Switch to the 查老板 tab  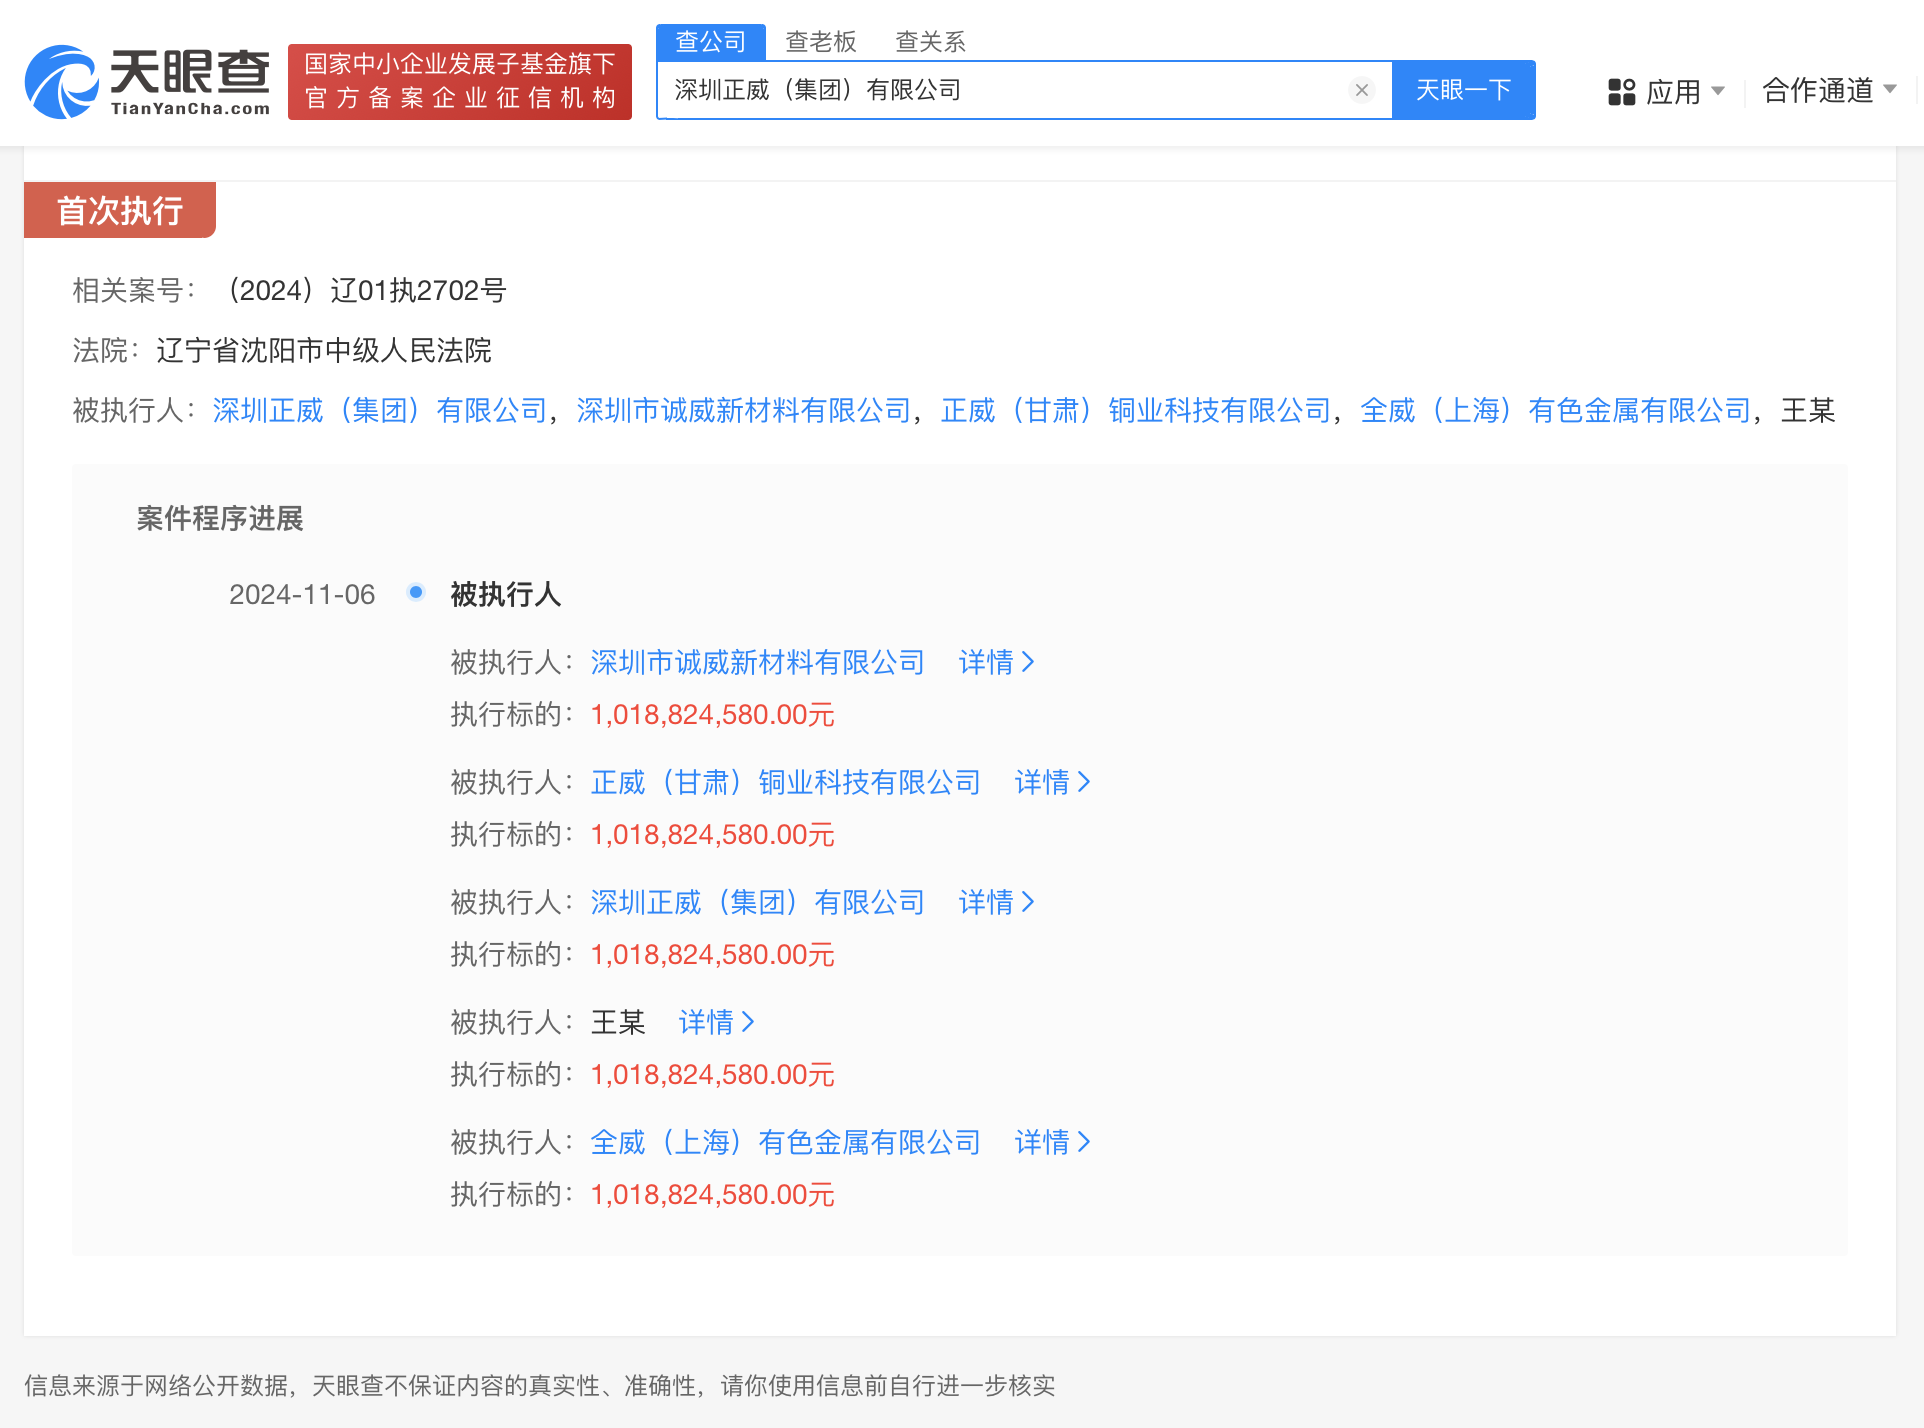(x=821, y=41)
